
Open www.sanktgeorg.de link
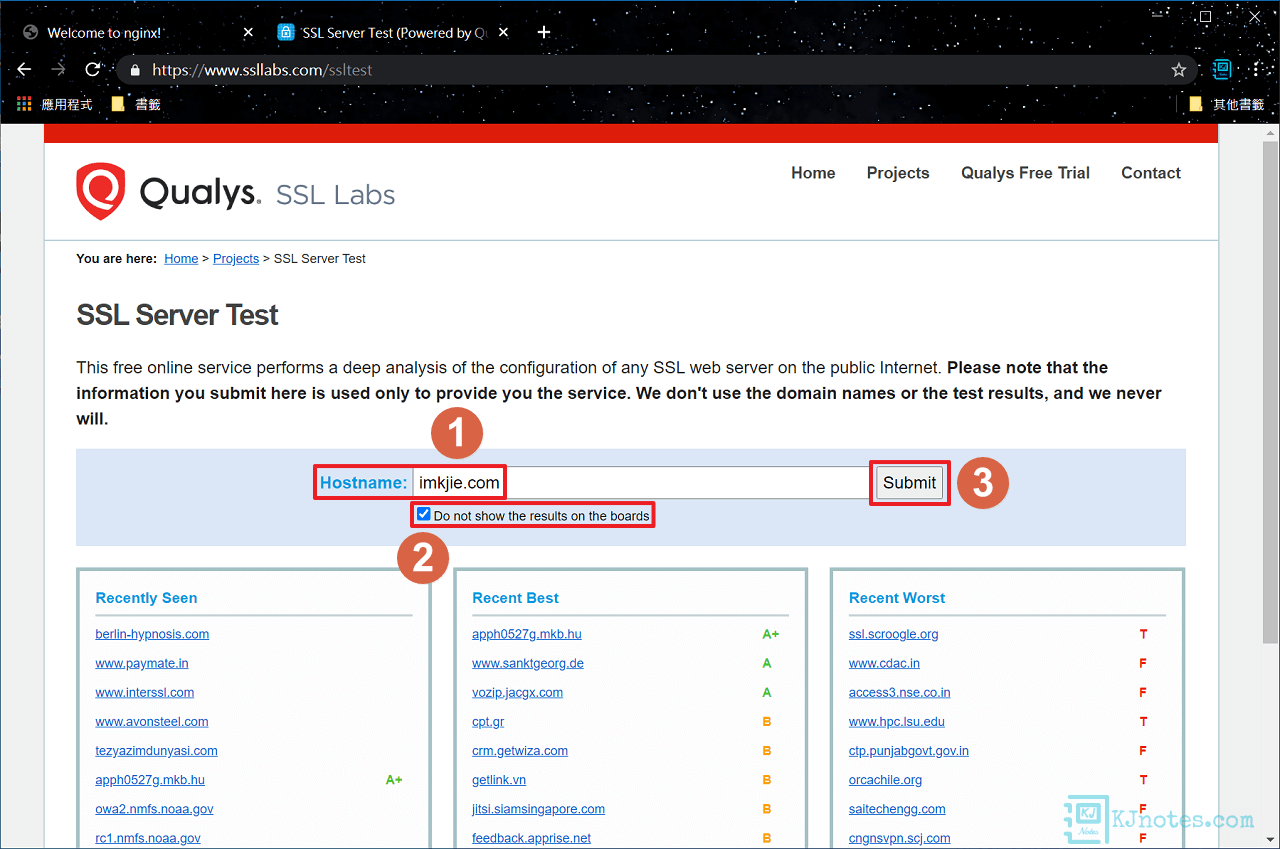pyautogui.click(x=528, y=663)
